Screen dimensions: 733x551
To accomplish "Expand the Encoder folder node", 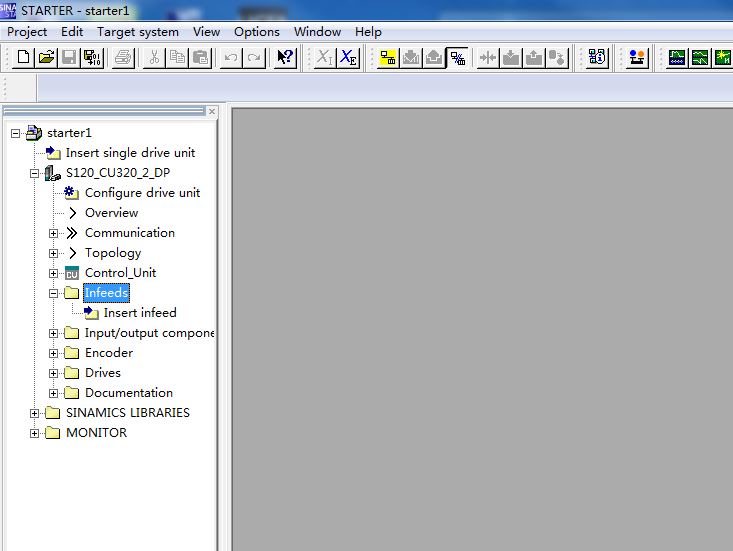I will click(x=54, y=353).
